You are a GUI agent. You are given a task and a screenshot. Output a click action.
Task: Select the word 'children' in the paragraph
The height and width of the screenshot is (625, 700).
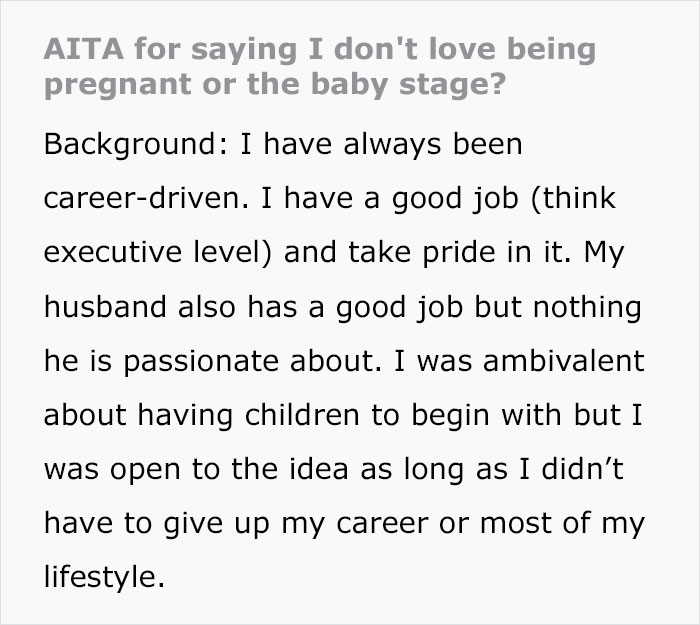[302, 415]
